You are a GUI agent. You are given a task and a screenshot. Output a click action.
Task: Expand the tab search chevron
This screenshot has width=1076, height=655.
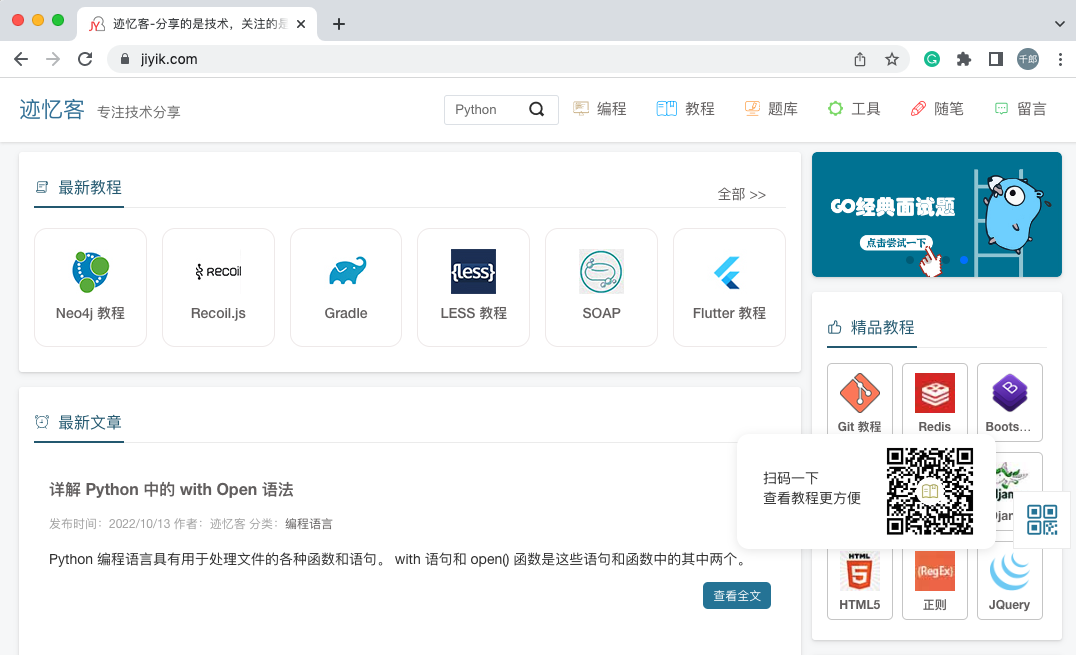coord(1060,24)
